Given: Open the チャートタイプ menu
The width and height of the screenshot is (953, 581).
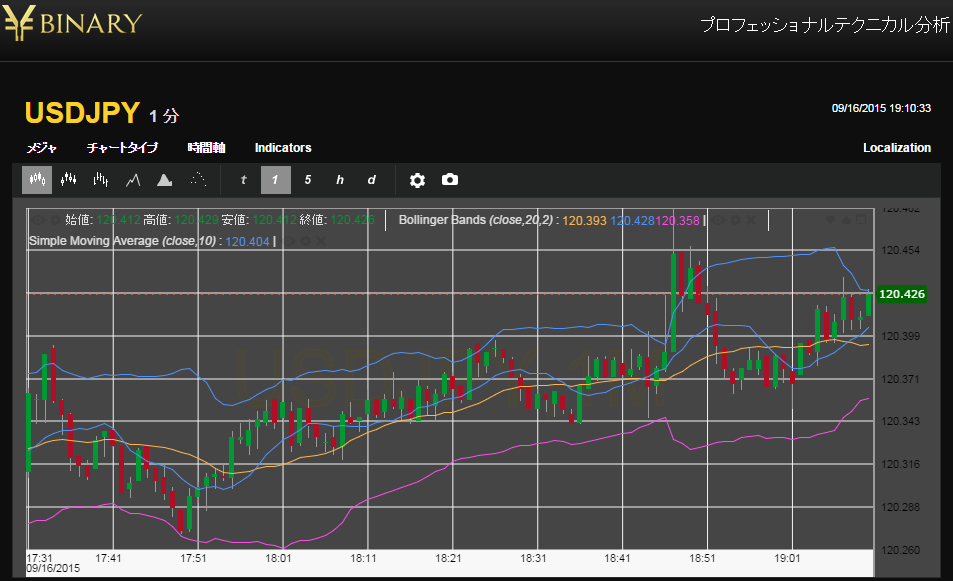Looking at the screenshot, I should (x=122, y=148).
